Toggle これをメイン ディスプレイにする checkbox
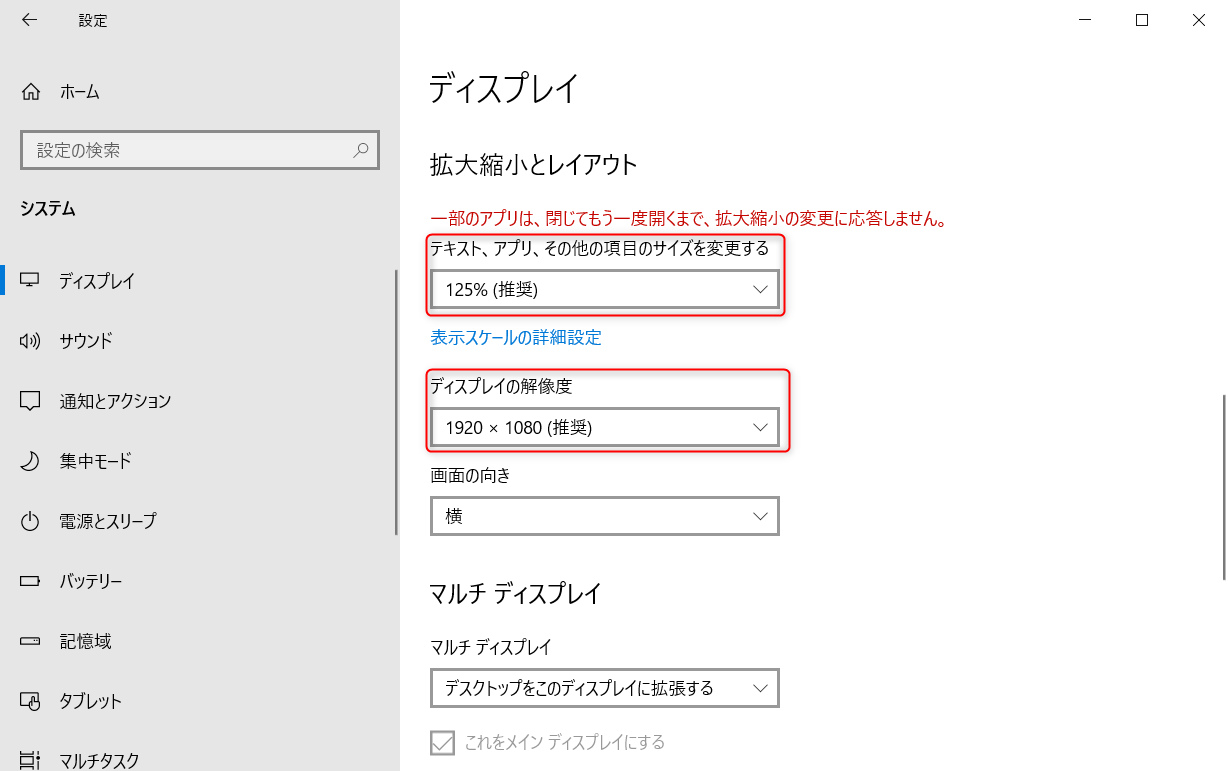1228x771 pixels. coord(442,742)
